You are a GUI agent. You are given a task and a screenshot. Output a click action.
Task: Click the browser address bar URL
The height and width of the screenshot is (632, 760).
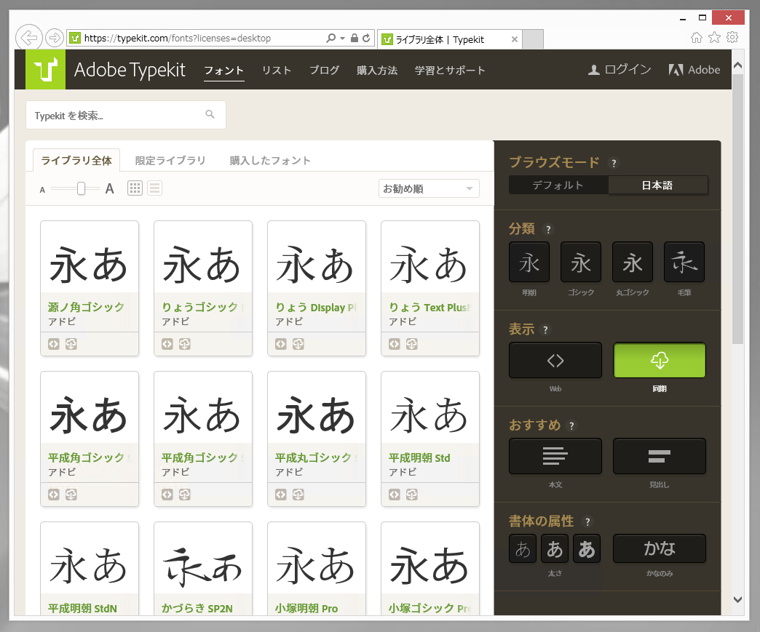177,38
